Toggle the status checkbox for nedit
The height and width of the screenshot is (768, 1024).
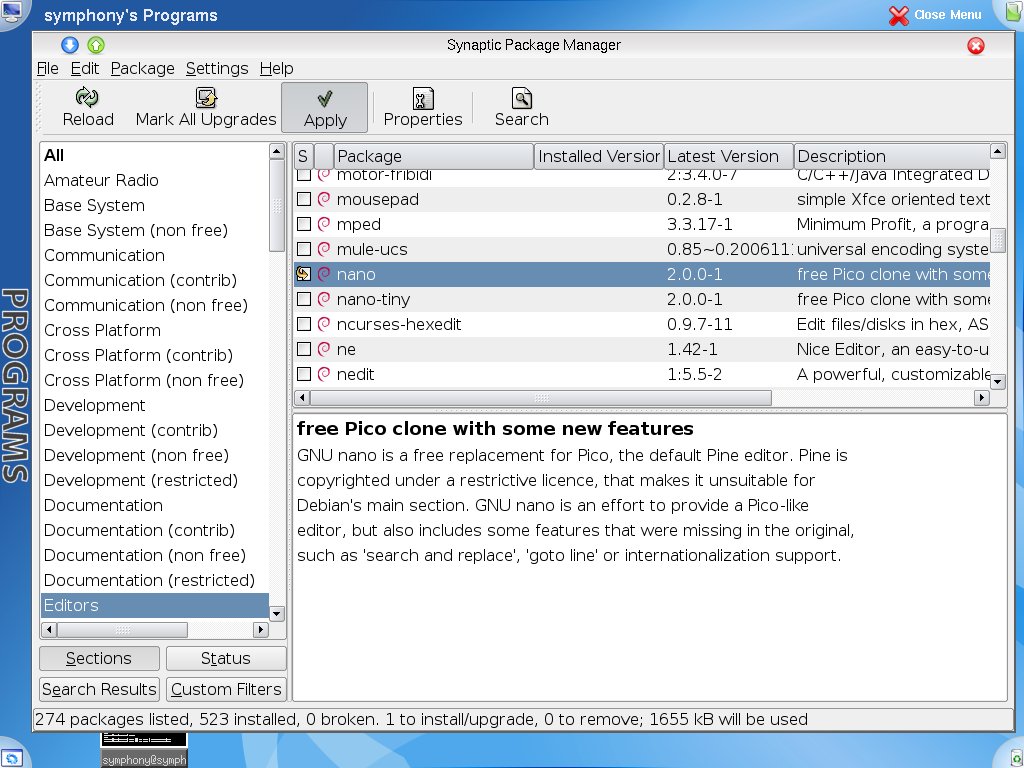click(x=304, y=374)
